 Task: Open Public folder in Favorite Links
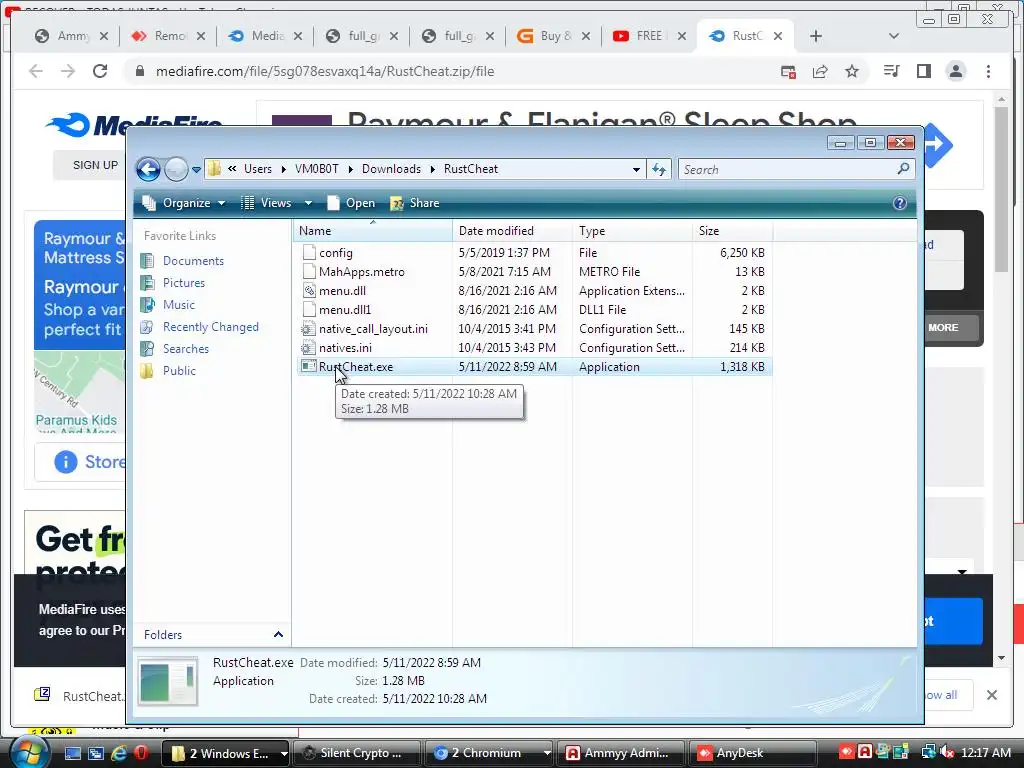tap(179, 371)
